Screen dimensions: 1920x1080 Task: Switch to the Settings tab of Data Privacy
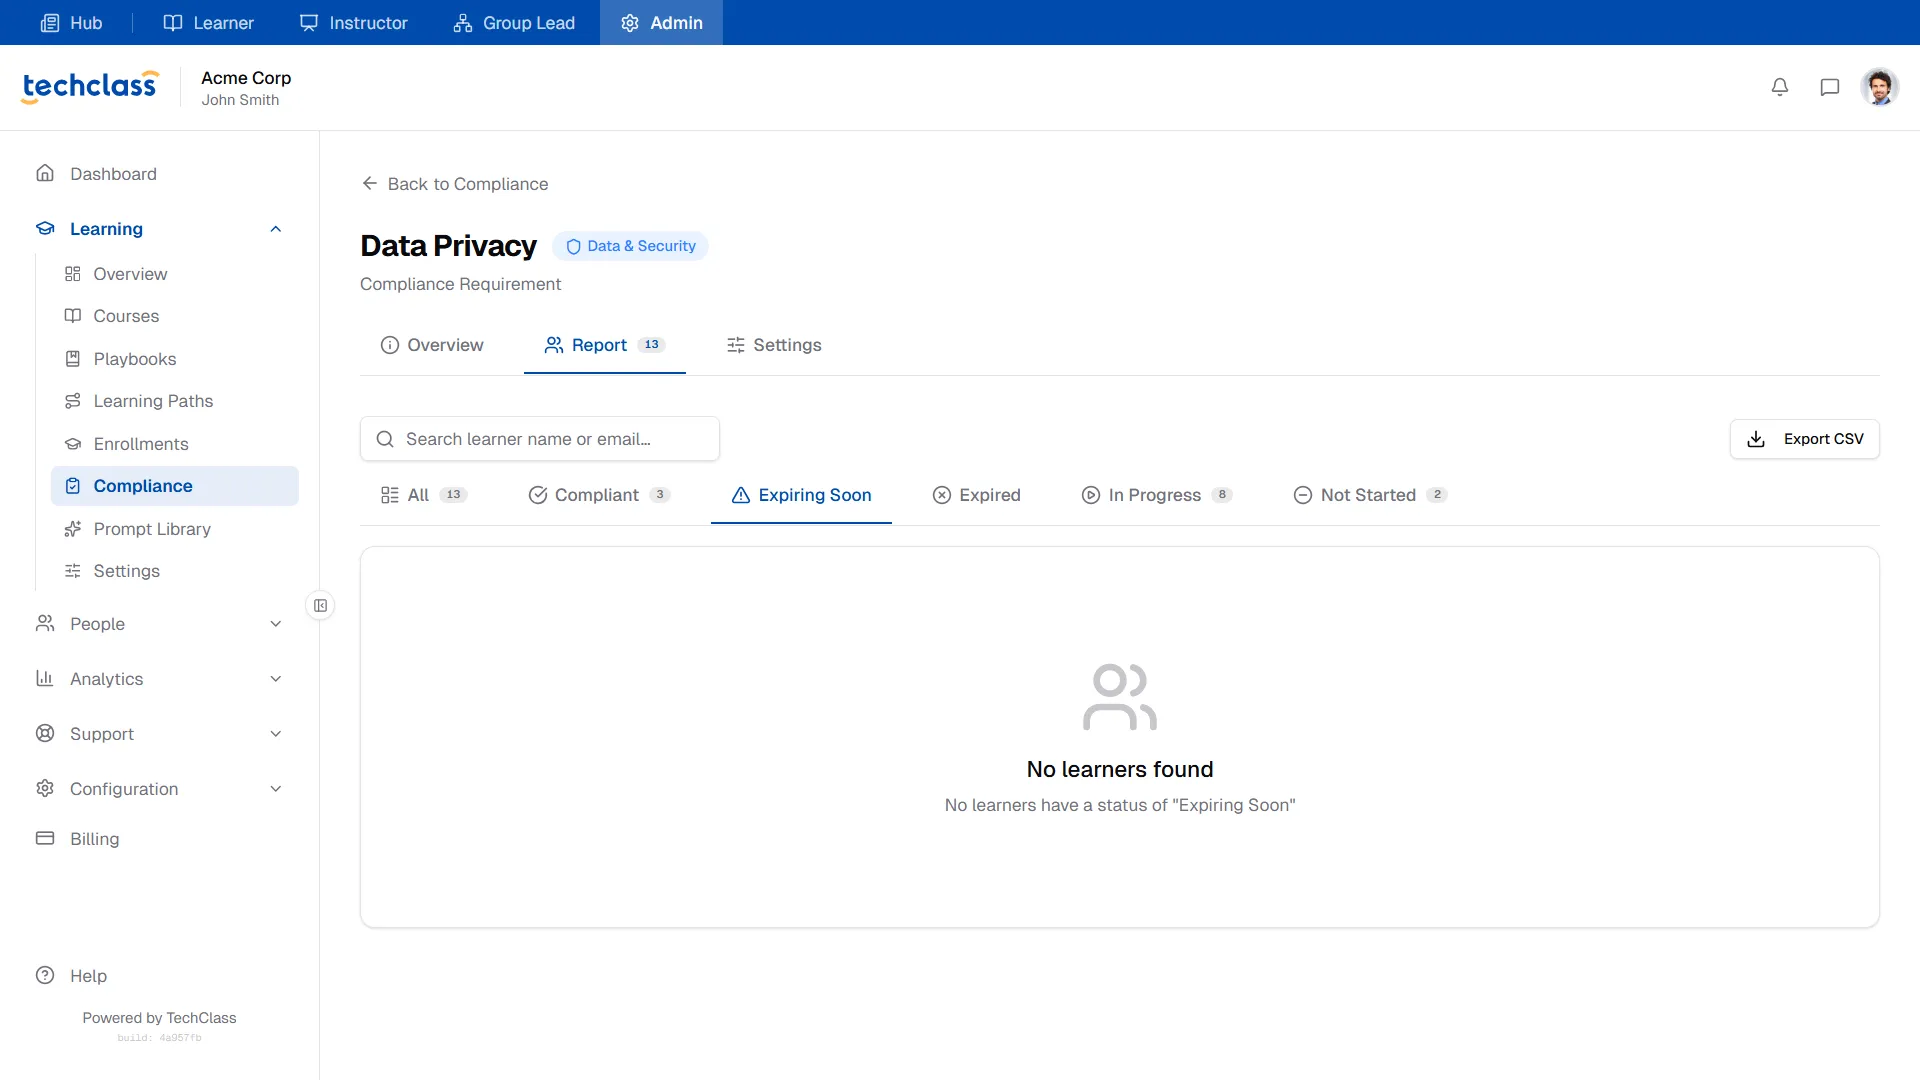[774, 345]
